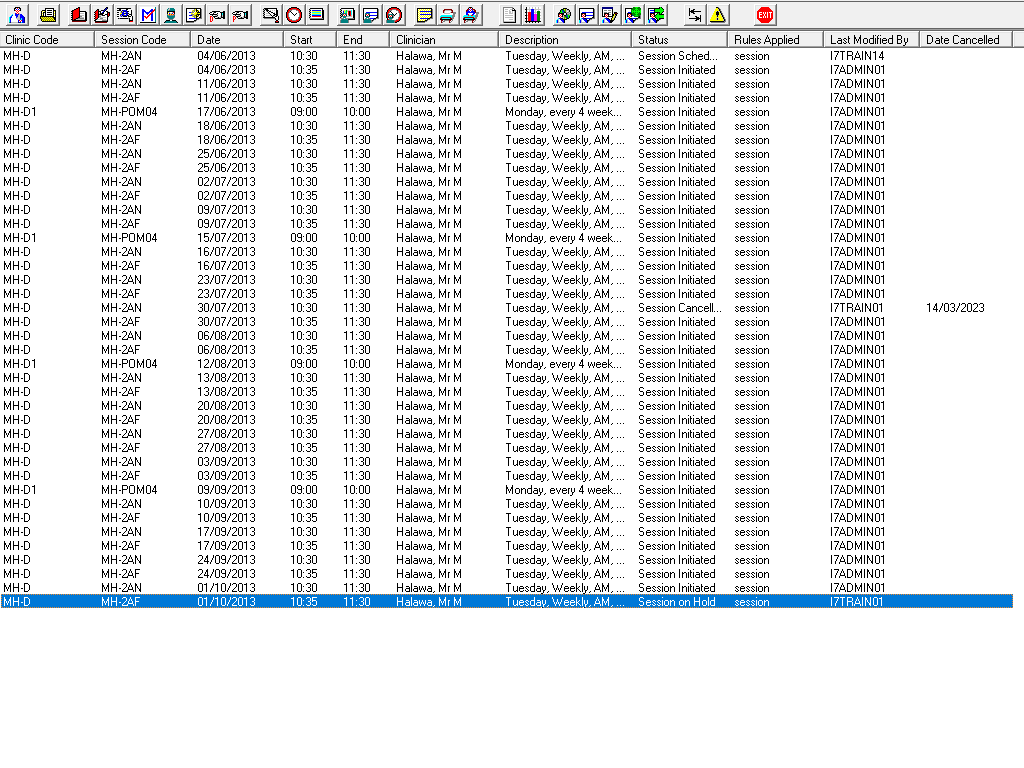The height and width of the screenshot is (768, 1024).
Task: Click the Date Cancelled column header
Action: [x=966, y=39]
